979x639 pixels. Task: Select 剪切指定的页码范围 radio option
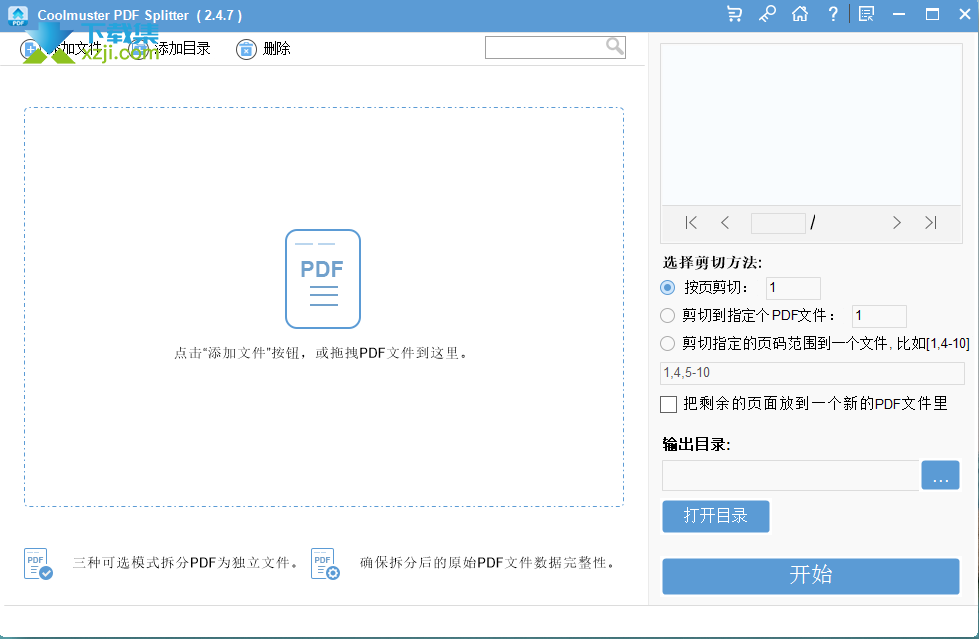[667, 343]
